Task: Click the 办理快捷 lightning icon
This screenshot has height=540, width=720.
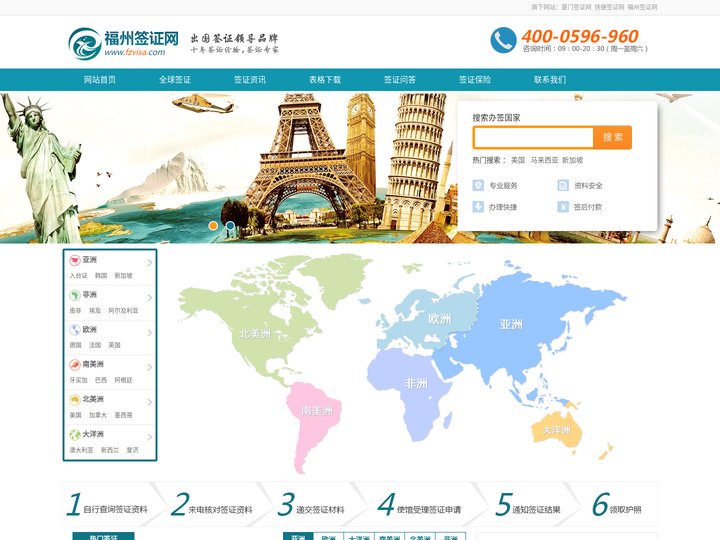Action: pos(478,207)
